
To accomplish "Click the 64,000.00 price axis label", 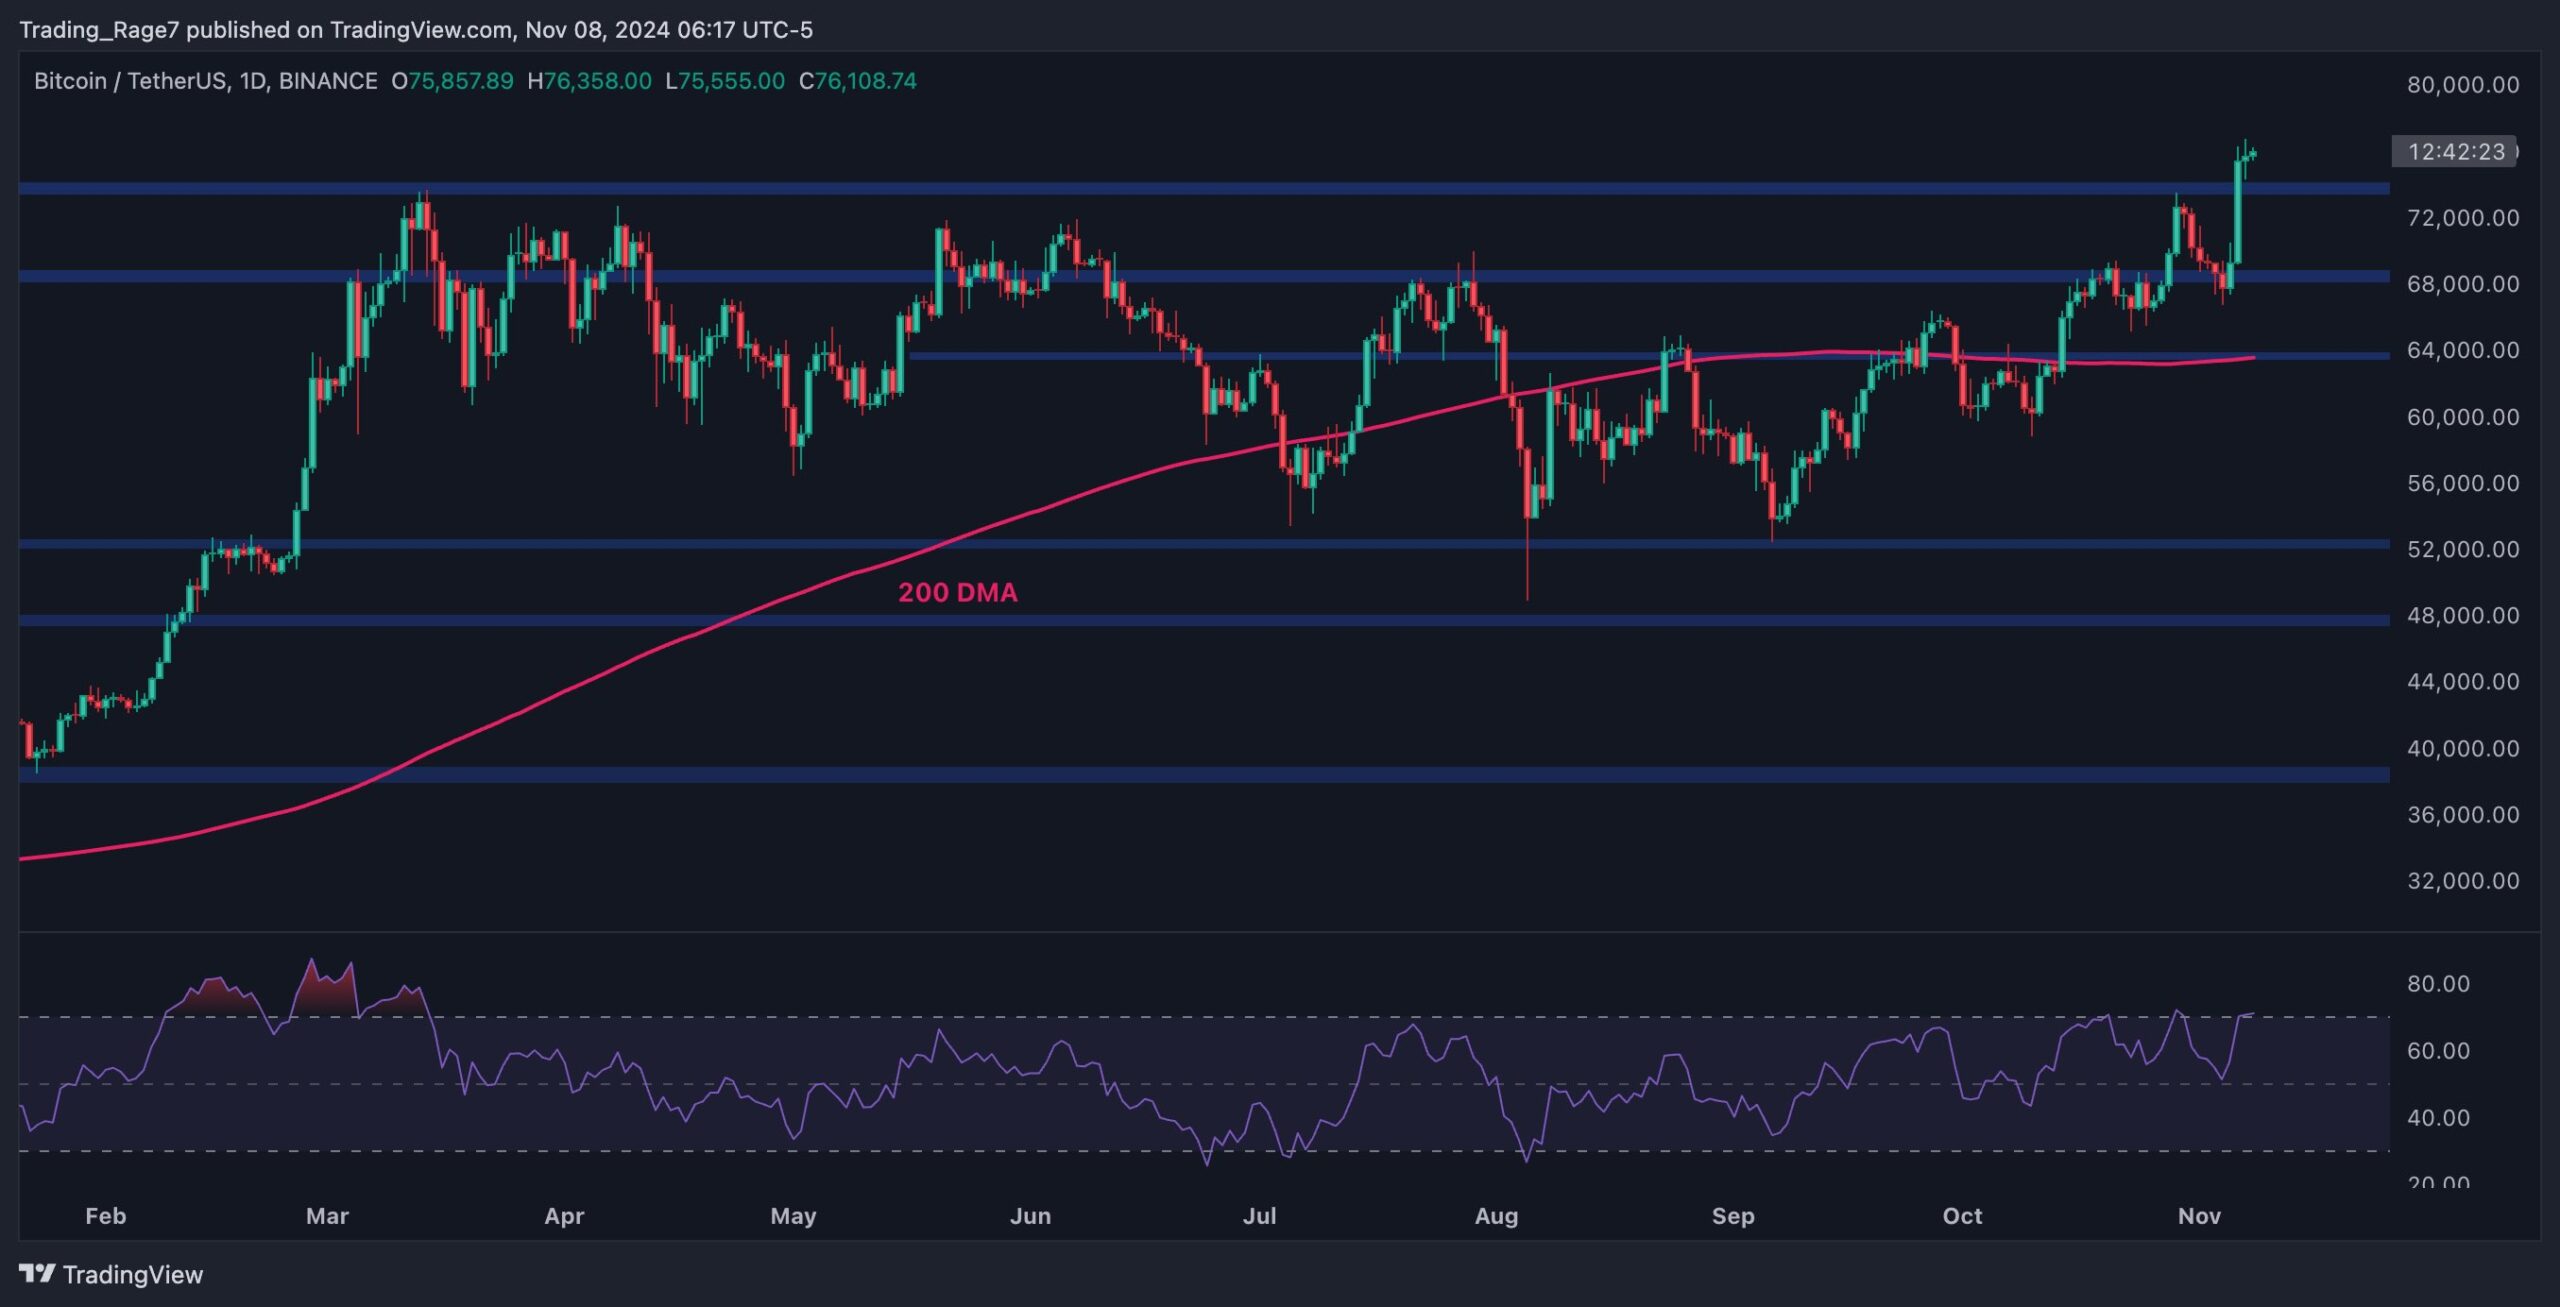I will tap(2462, 350).
